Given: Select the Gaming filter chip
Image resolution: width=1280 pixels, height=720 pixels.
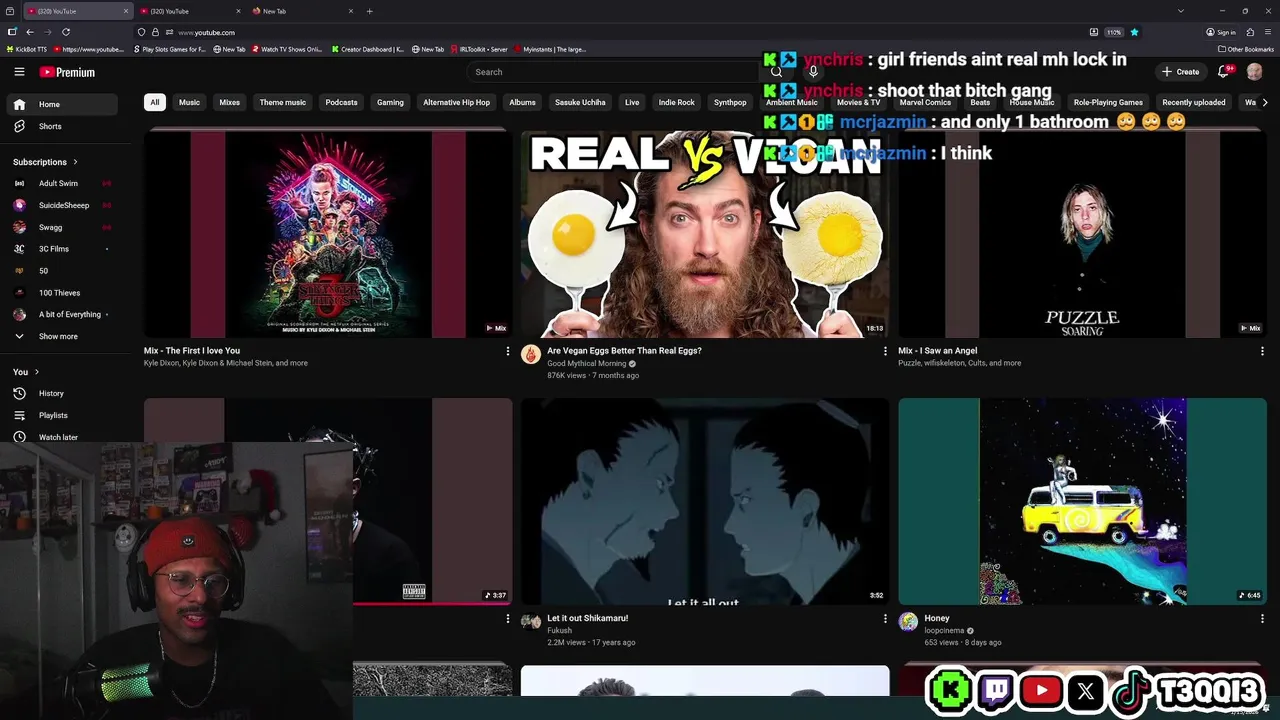Looking at the screenshot, I should click(x=390, y=102).
